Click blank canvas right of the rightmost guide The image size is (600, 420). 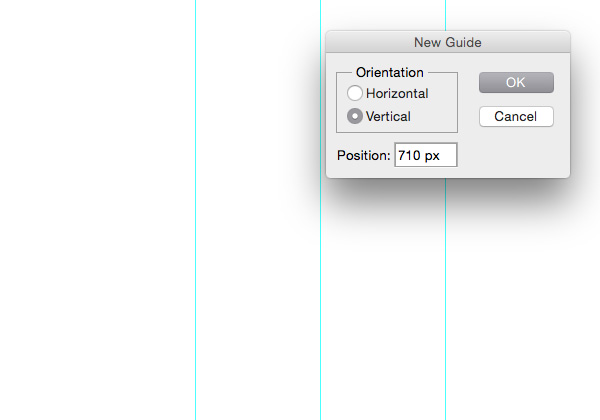point(523,306)
